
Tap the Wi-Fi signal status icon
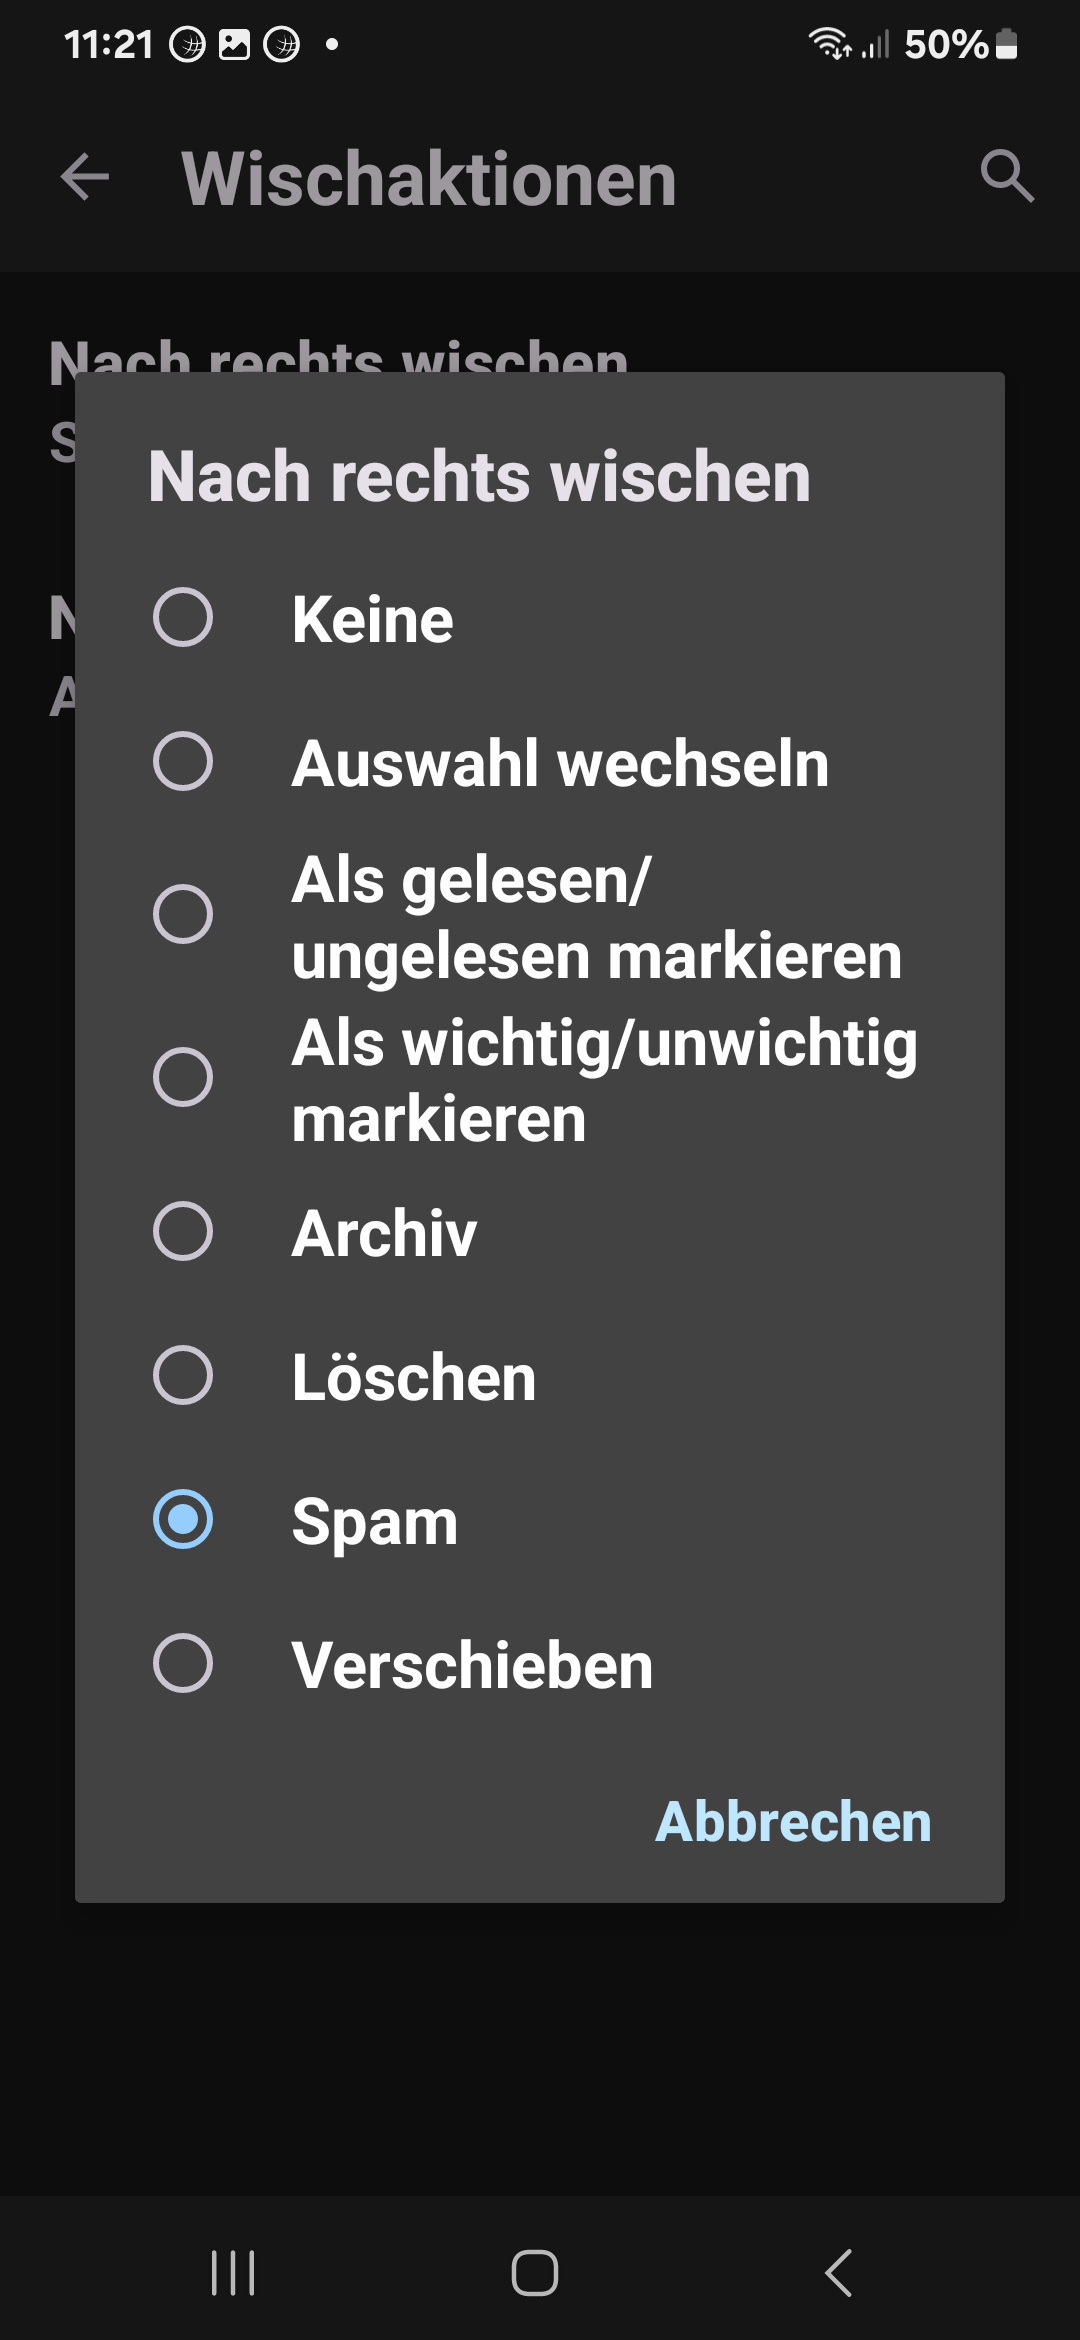coord(829,44)
